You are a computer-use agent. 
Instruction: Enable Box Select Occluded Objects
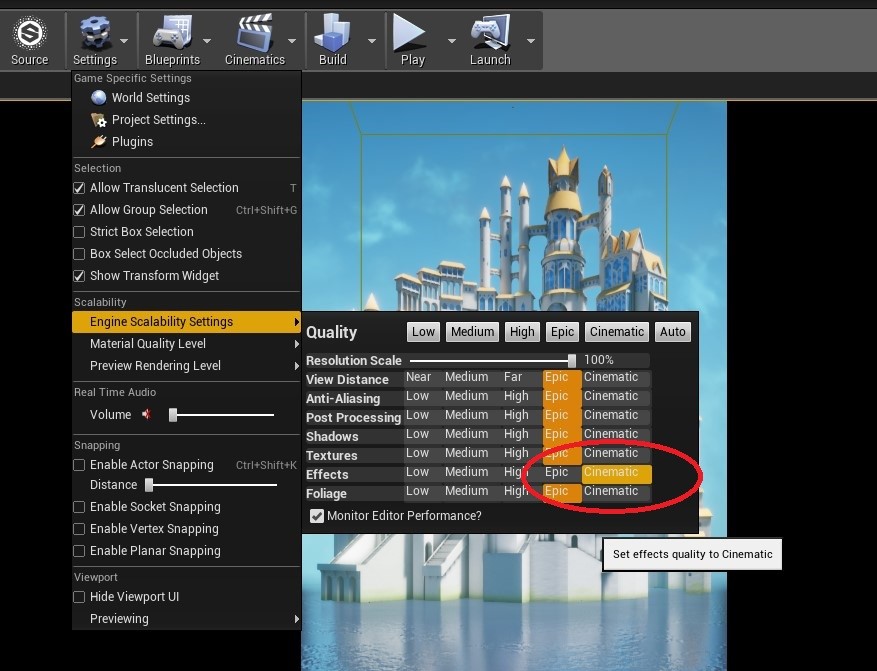[x=79, y=254]
